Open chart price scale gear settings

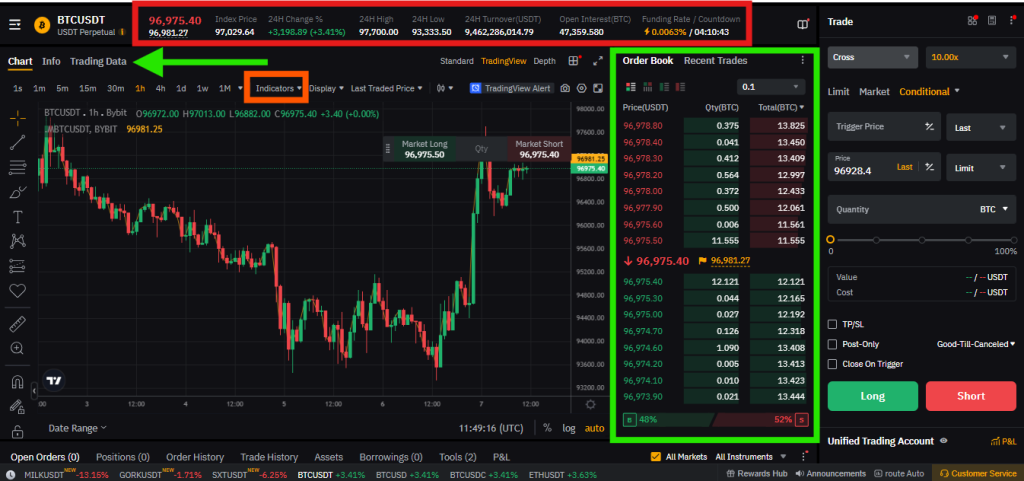590,405
